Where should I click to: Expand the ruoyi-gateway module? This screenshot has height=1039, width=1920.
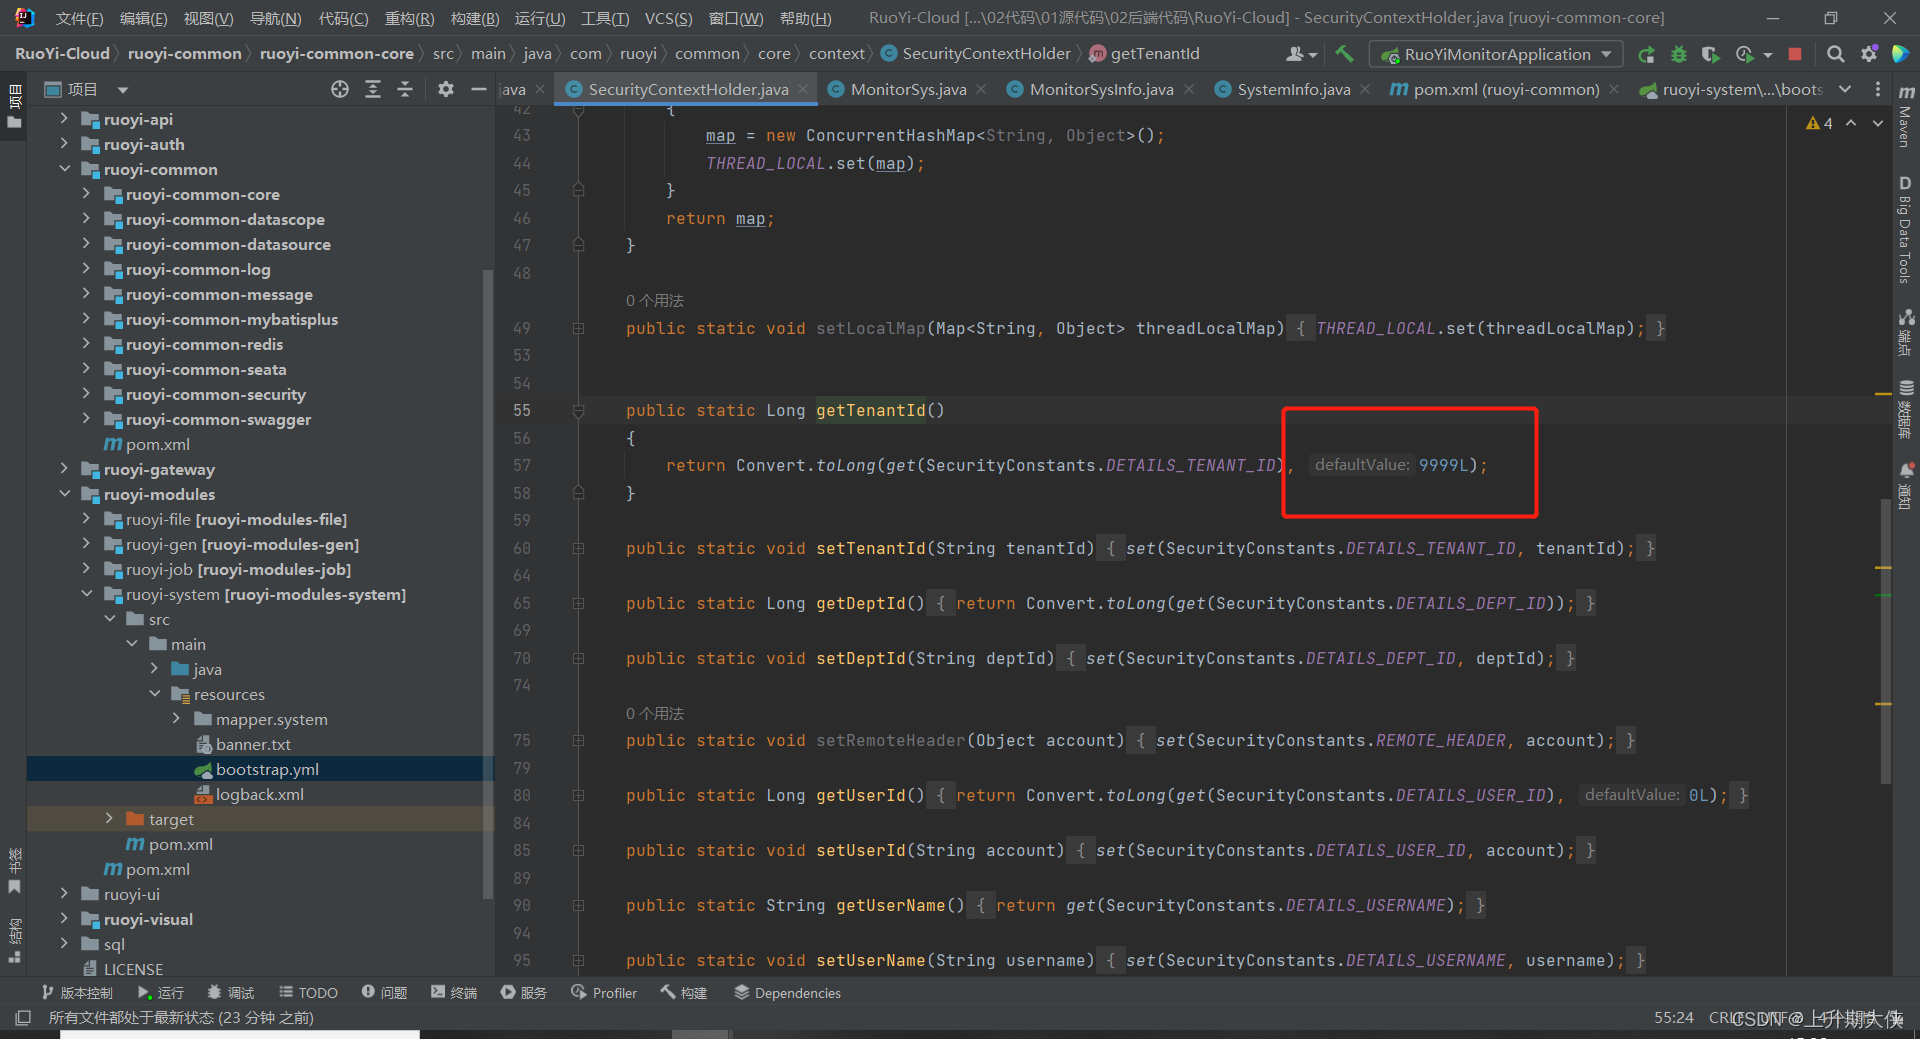pos(64,468)
